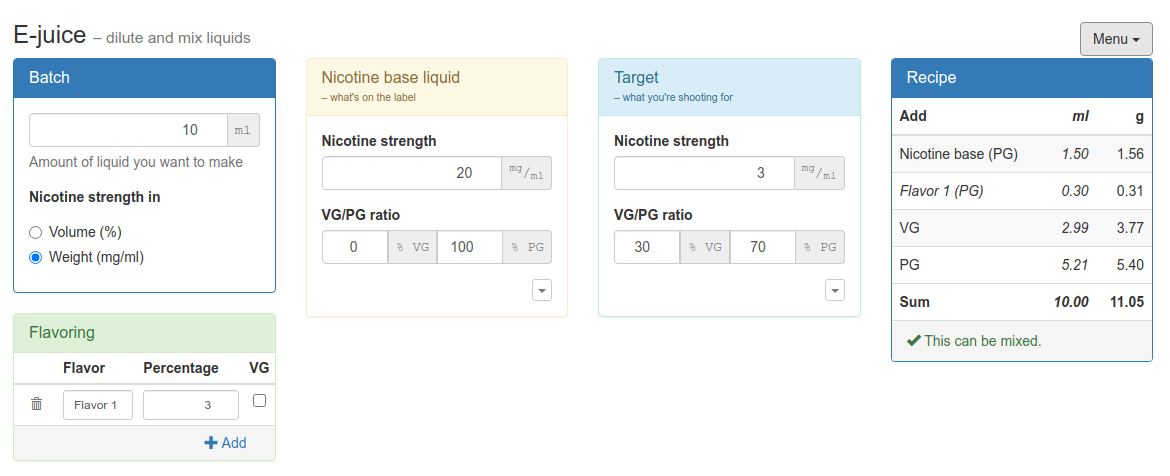Click the Flavor 1 name field
This screenshot has height=476, width=1170.
click(x=98, y=405)
